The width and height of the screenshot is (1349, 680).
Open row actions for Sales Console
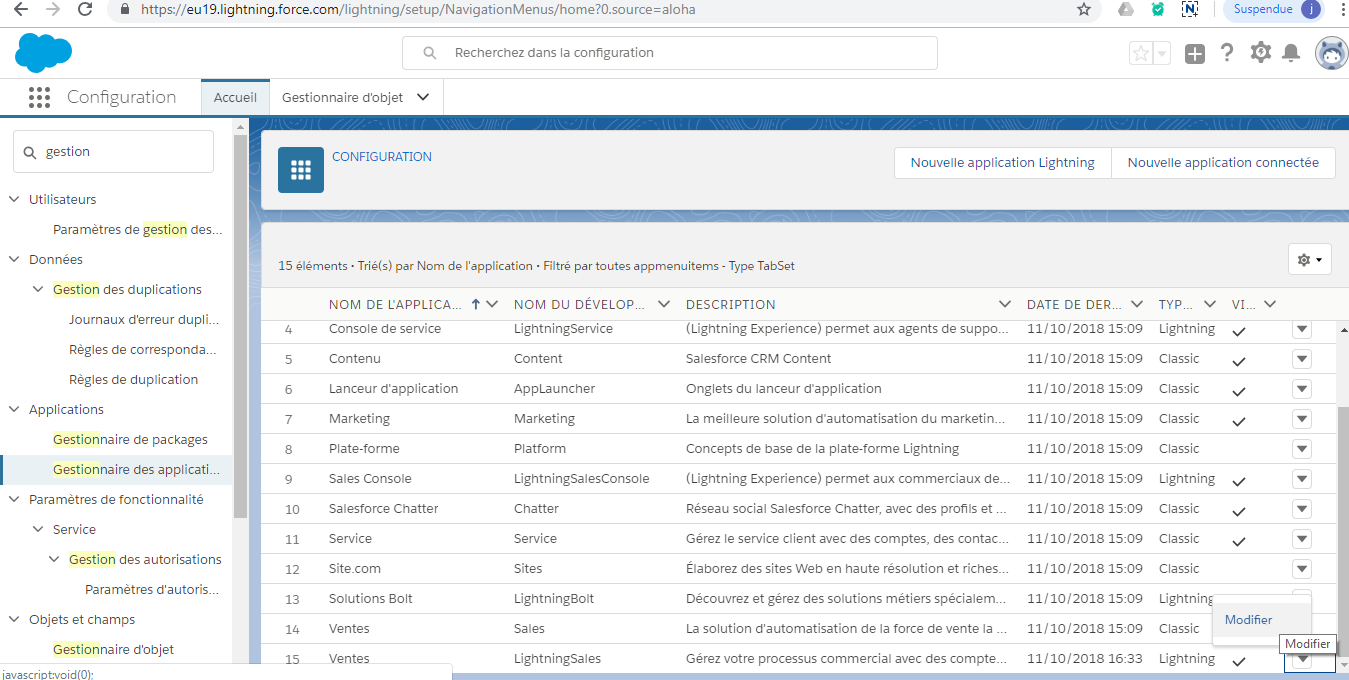[1301, 479]
